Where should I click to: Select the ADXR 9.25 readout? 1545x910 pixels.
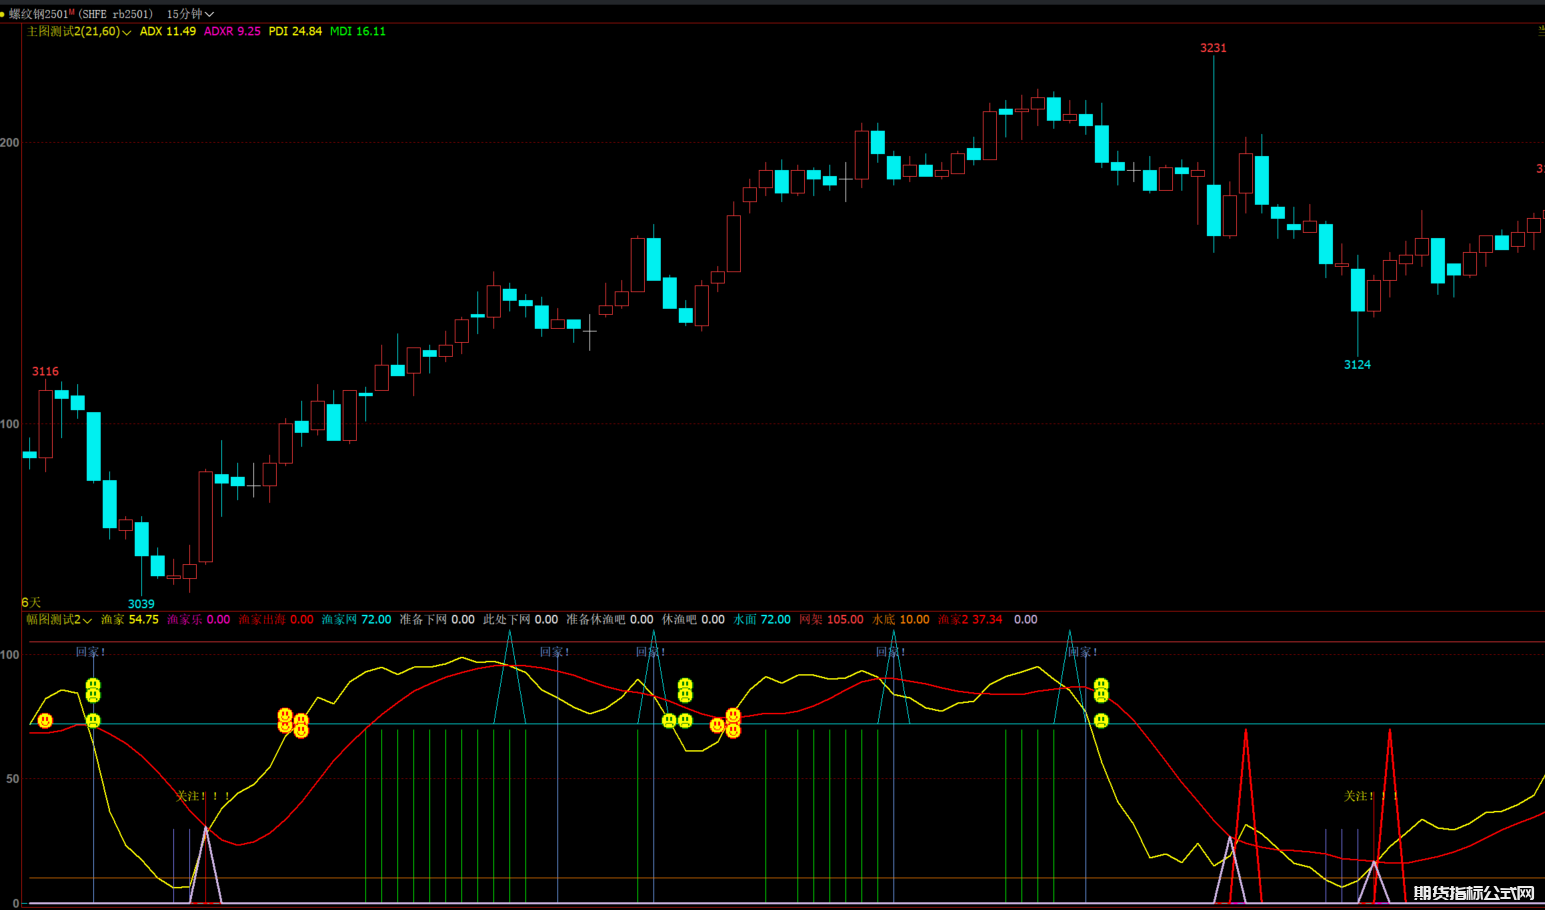click(x=232, y=32)
